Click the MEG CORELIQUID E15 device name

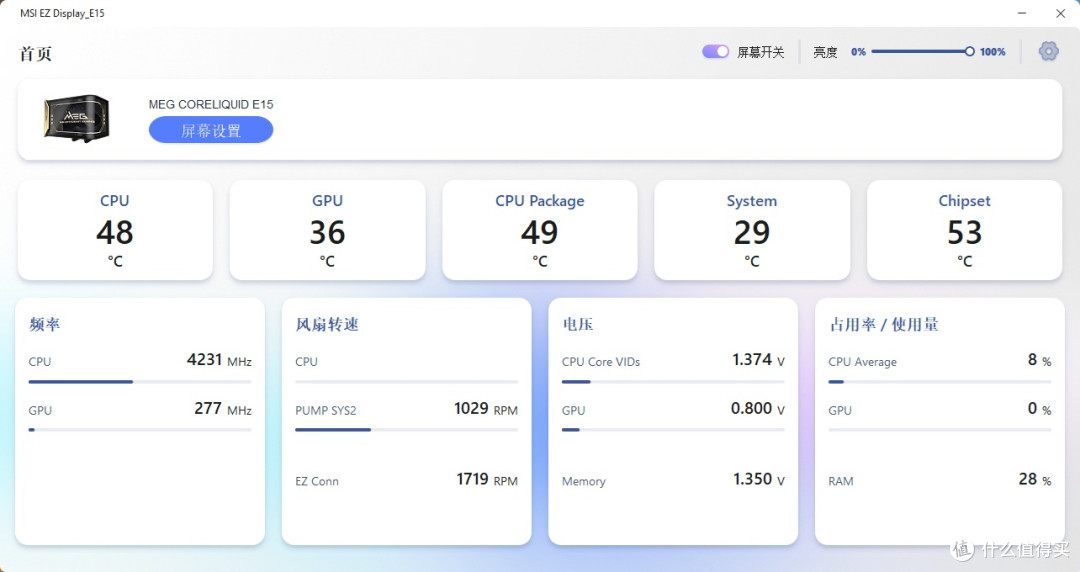[x=211, y=105]
